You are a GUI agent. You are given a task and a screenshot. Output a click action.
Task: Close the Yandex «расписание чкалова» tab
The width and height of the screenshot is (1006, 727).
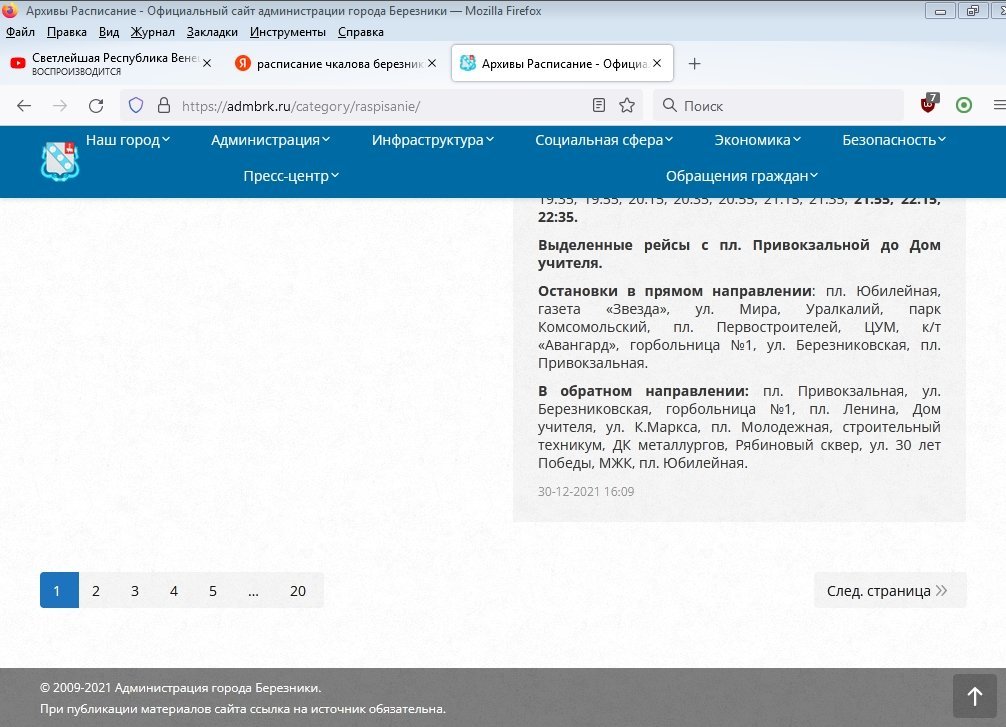point(432,63)
